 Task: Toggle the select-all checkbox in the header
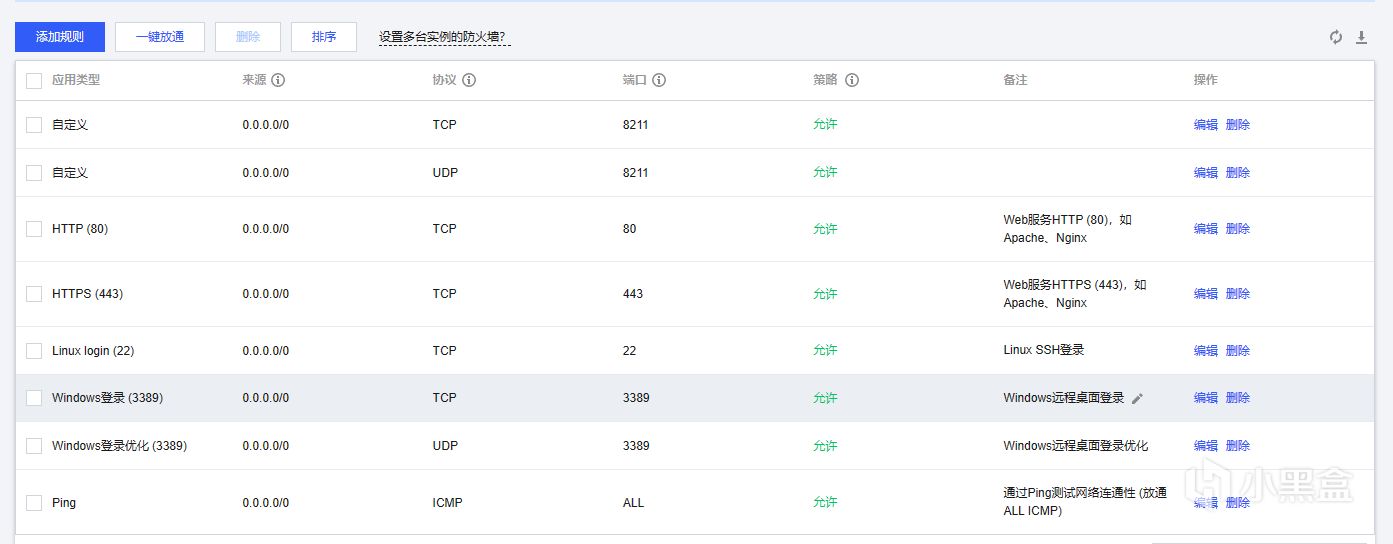[x=34, y=80]
